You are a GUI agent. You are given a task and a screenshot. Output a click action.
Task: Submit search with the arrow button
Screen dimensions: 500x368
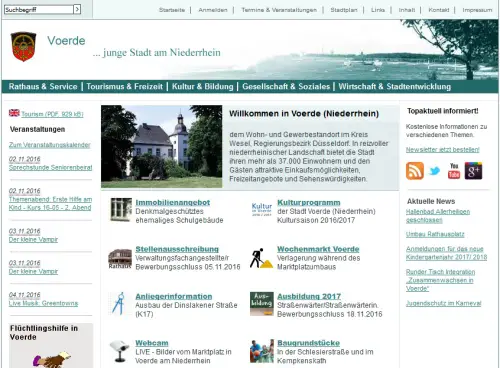[x=77, y=9]
